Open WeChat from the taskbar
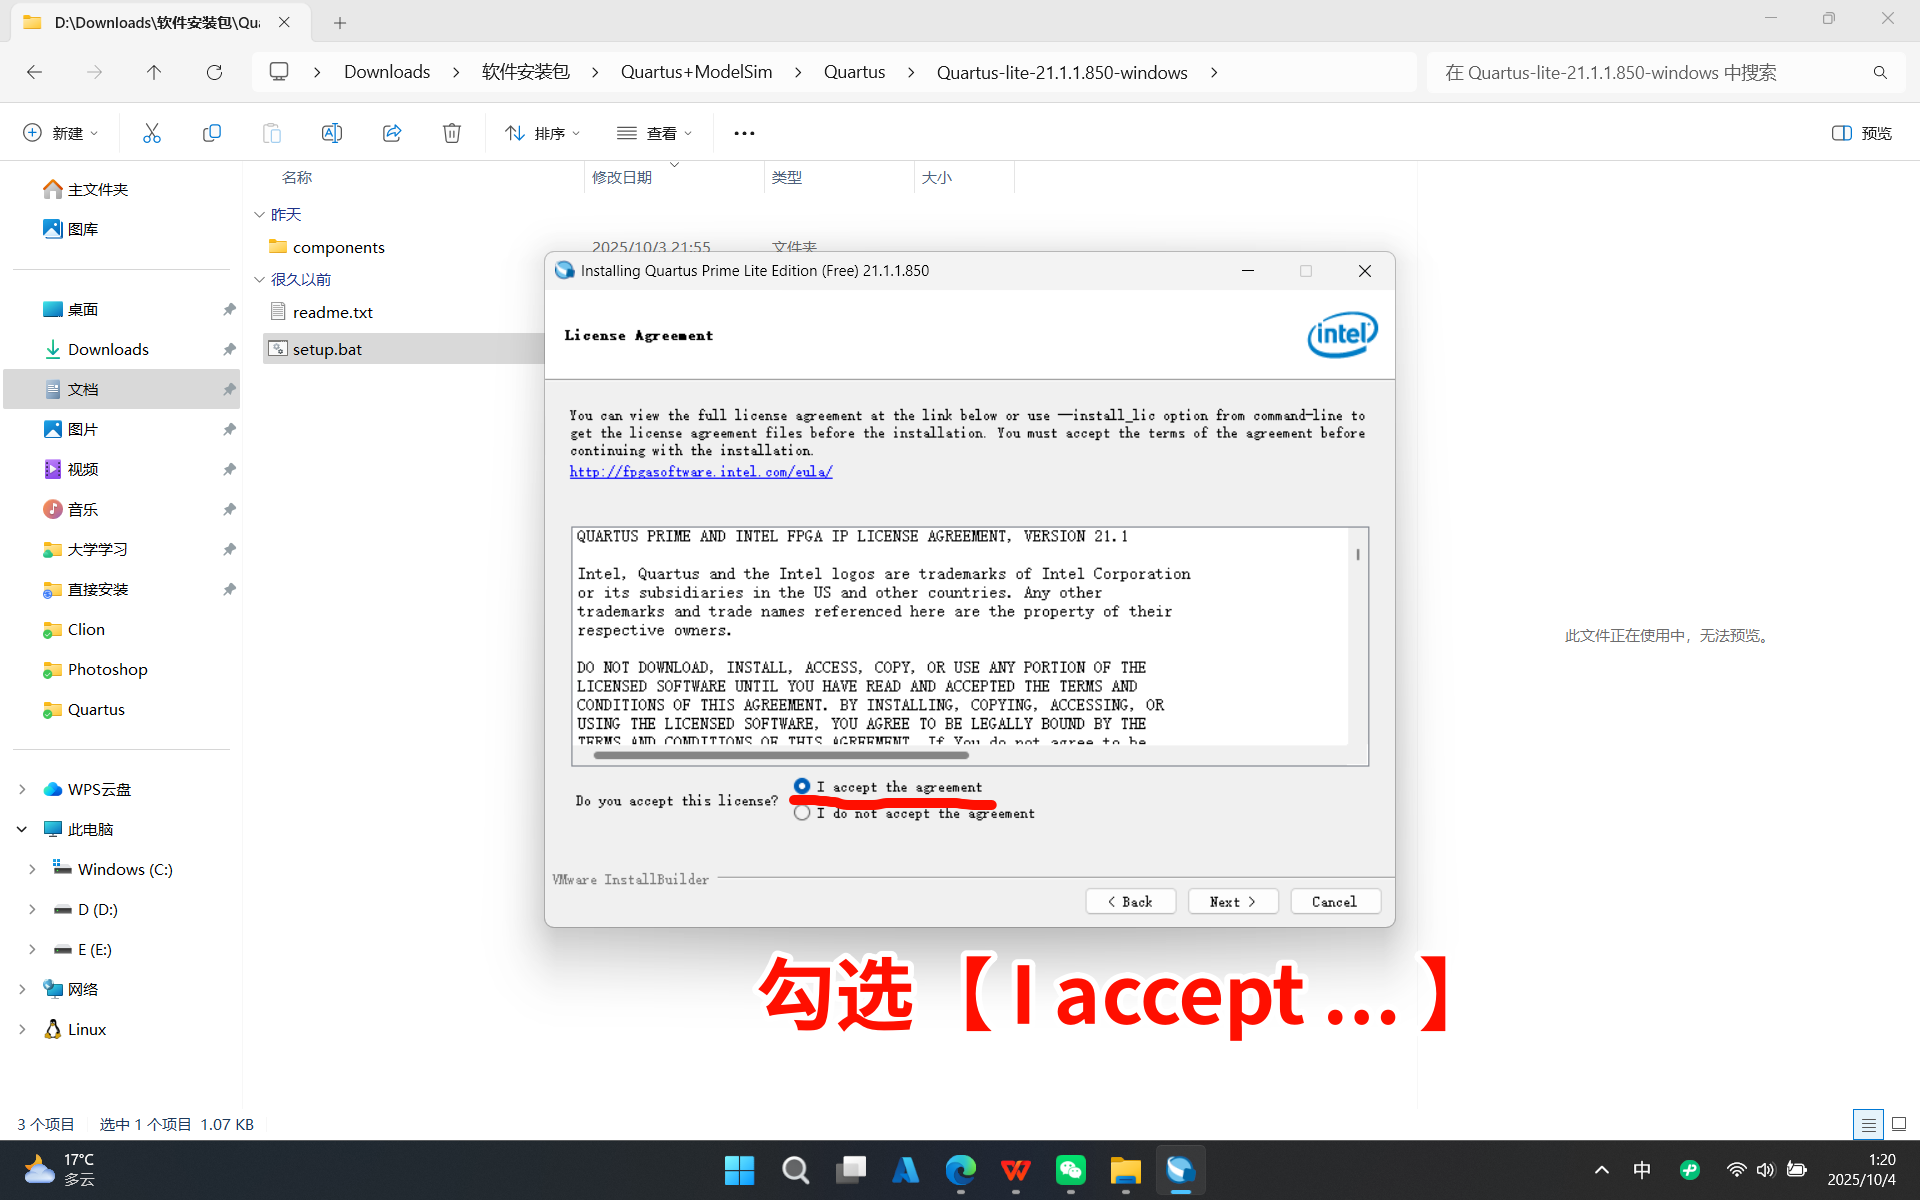Image resolution: width=1920 pixels, height=1200 pixels. pyautogui.click(x=1071, y=1170)
